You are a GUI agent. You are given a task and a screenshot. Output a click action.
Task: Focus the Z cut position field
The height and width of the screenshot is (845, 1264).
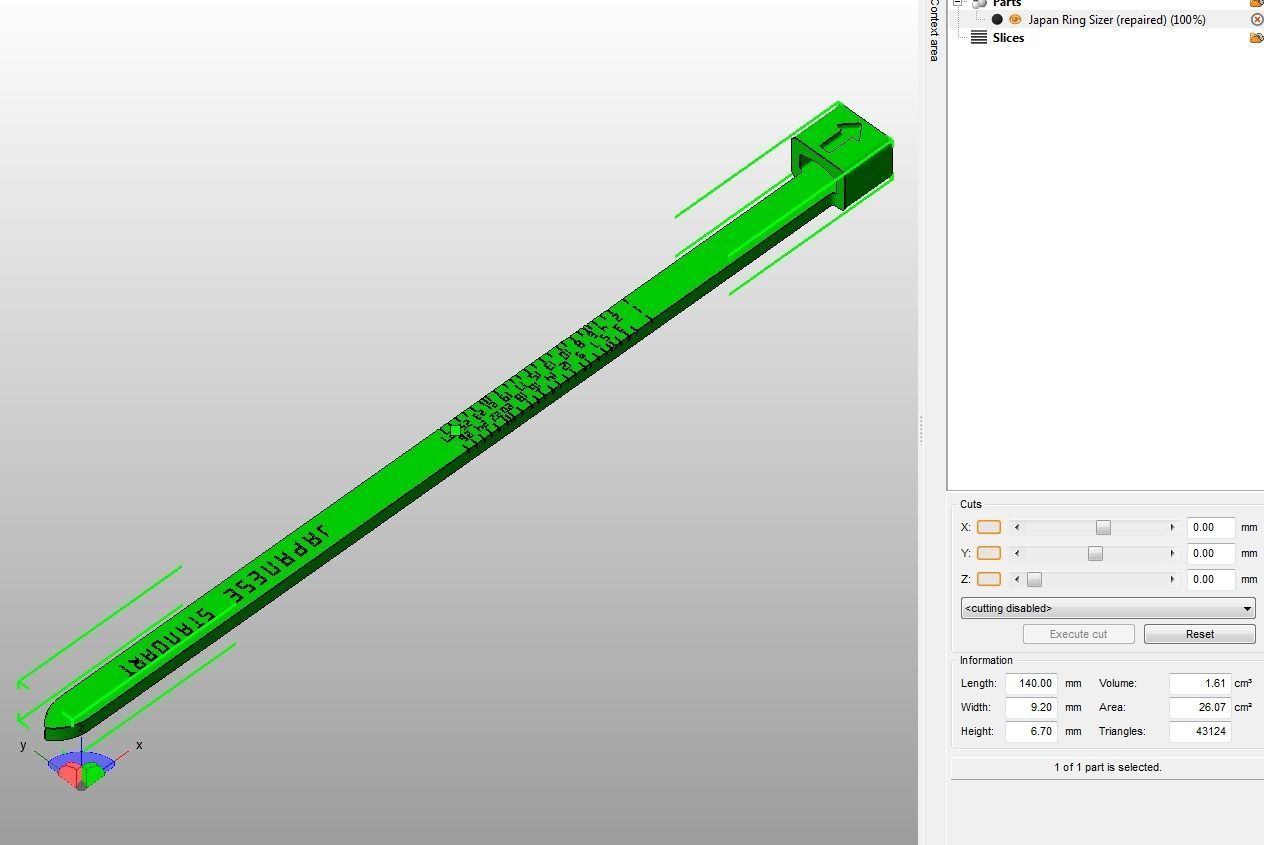(1210, 579)
